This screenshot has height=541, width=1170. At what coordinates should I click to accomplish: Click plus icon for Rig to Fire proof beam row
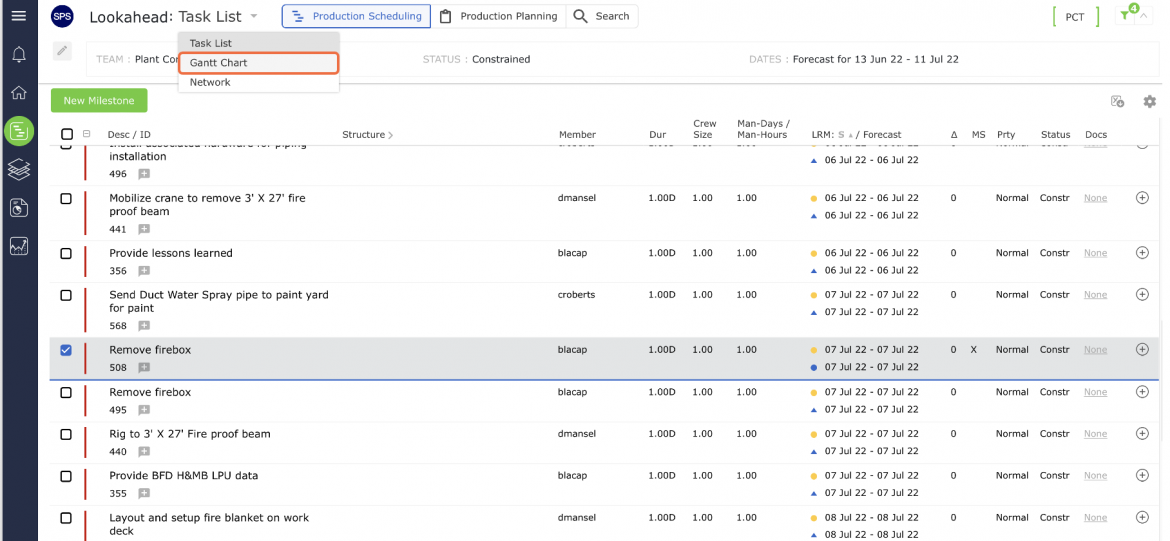pos(1142,434)
